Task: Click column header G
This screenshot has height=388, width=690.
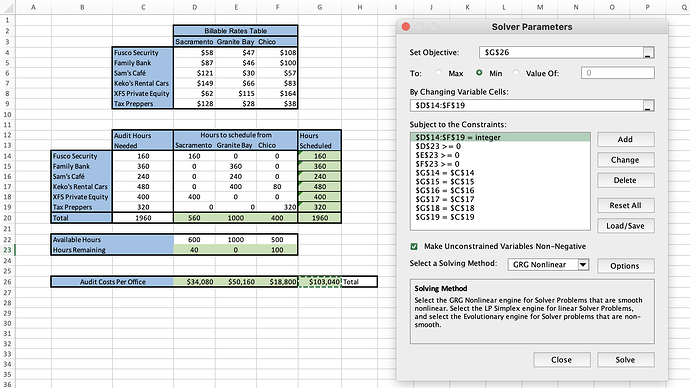Action: point(320,7)
